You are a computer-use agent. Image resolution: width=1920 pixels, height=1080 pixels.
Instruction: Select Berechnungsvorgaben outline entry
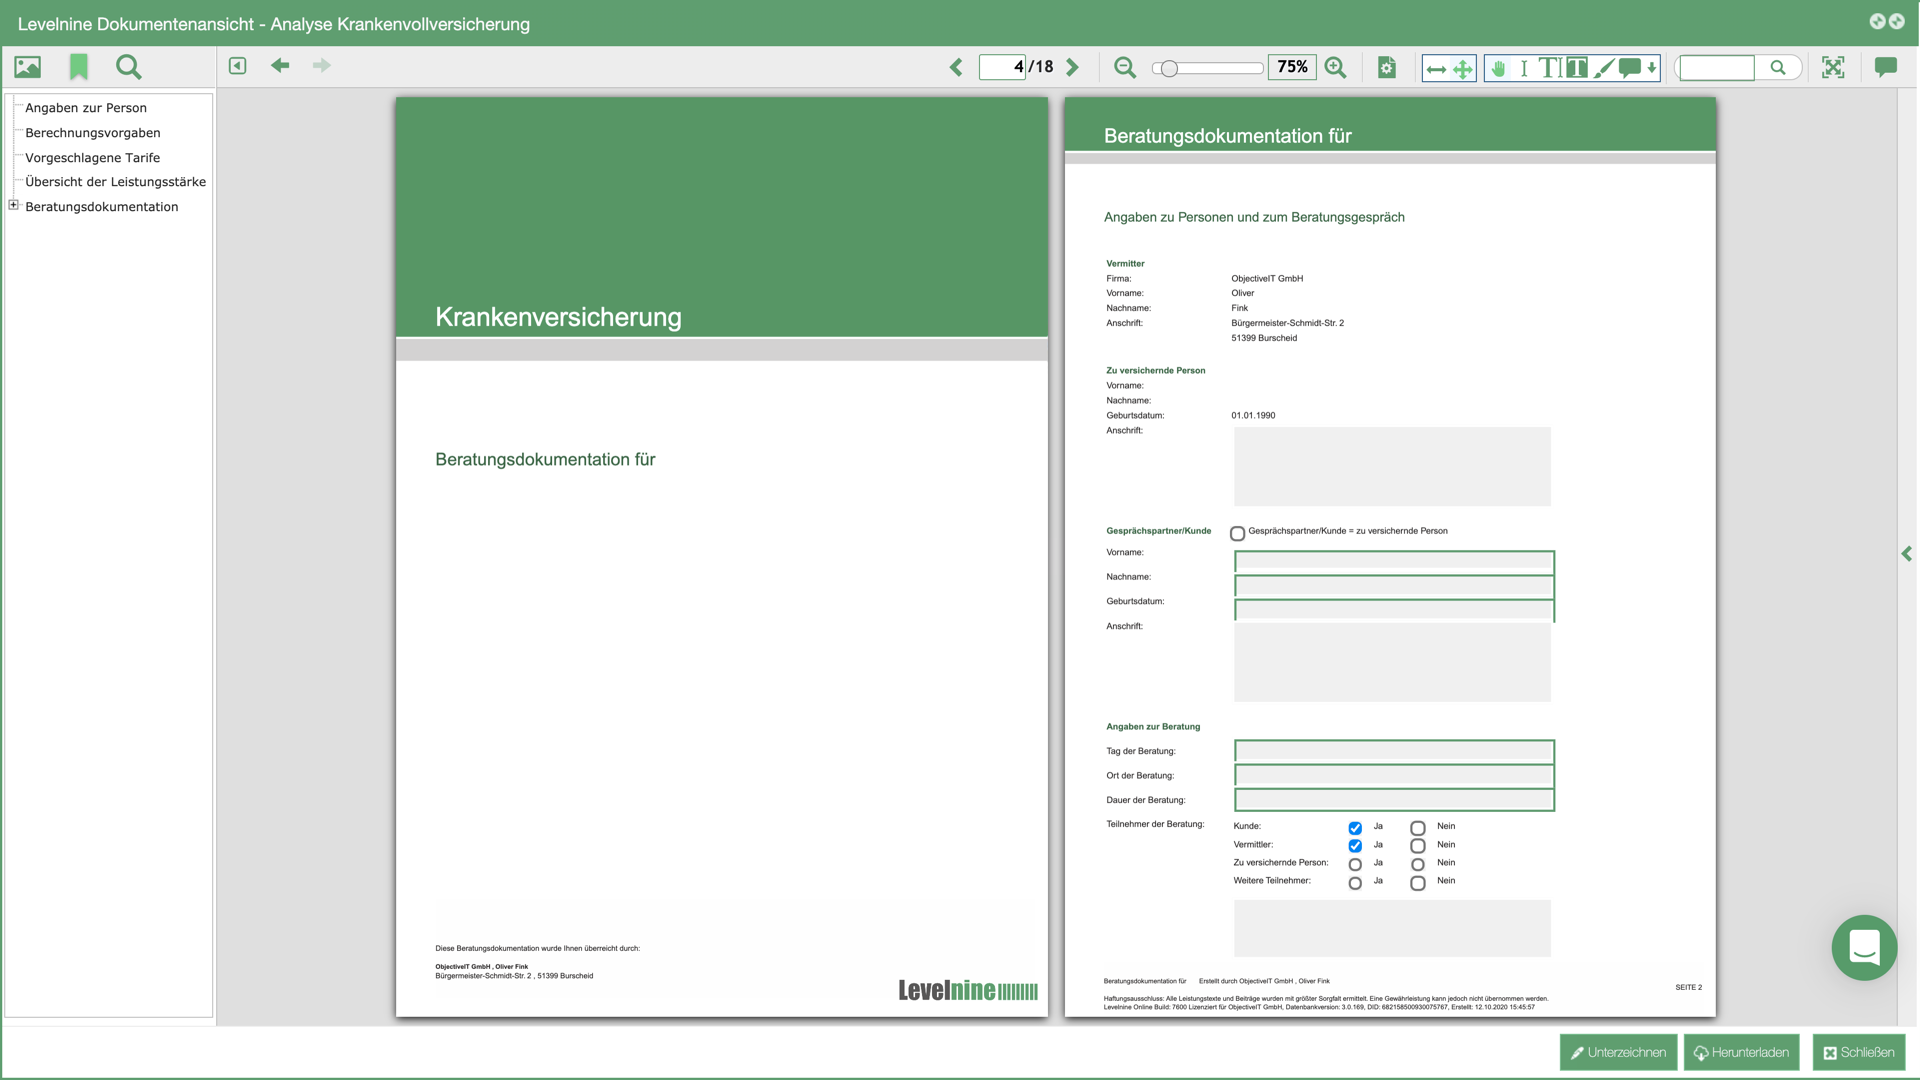point(92,133)
